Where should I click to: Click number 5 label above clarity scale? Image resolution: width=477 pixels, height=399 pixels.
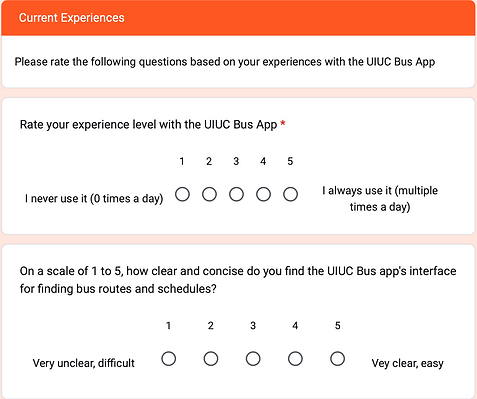[x=338, y=326]
